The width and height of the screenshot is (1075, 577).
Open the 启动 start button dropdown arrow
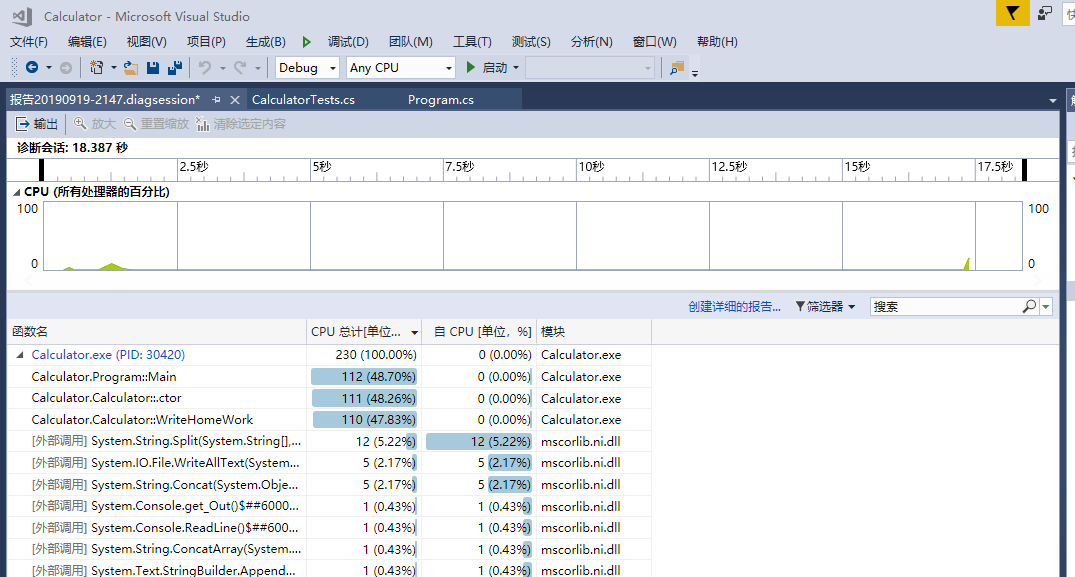click(516, 67)
